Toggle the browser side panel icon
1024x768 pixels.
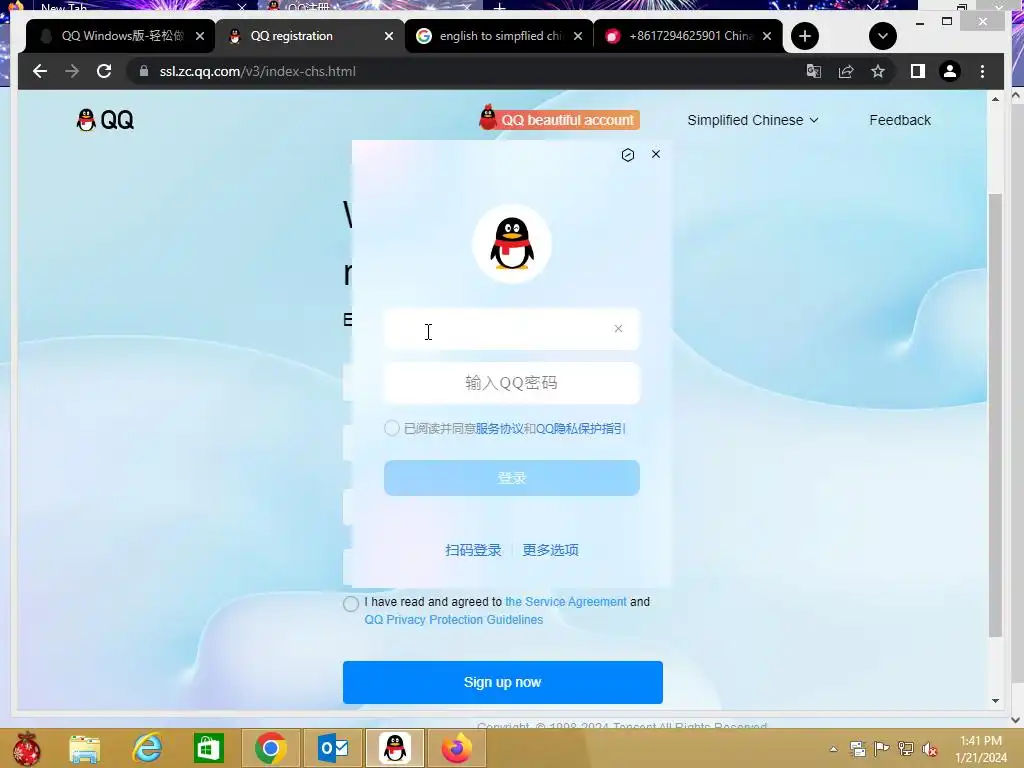(x=918, y=71)
